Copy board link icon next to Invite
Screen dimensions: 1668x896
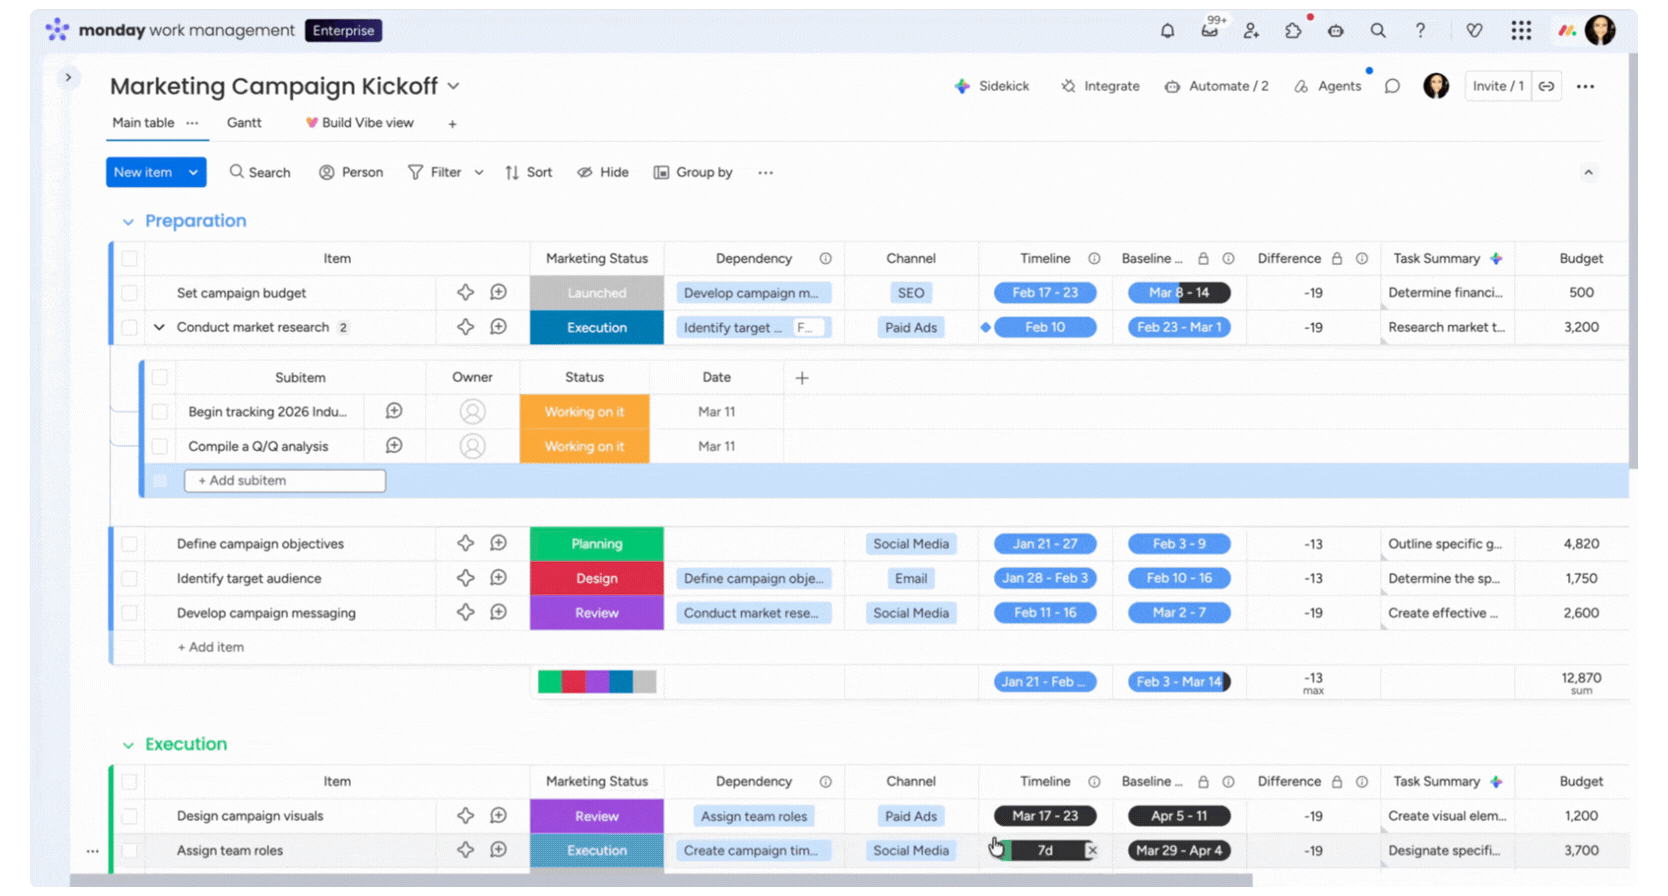coord(1546,86)
